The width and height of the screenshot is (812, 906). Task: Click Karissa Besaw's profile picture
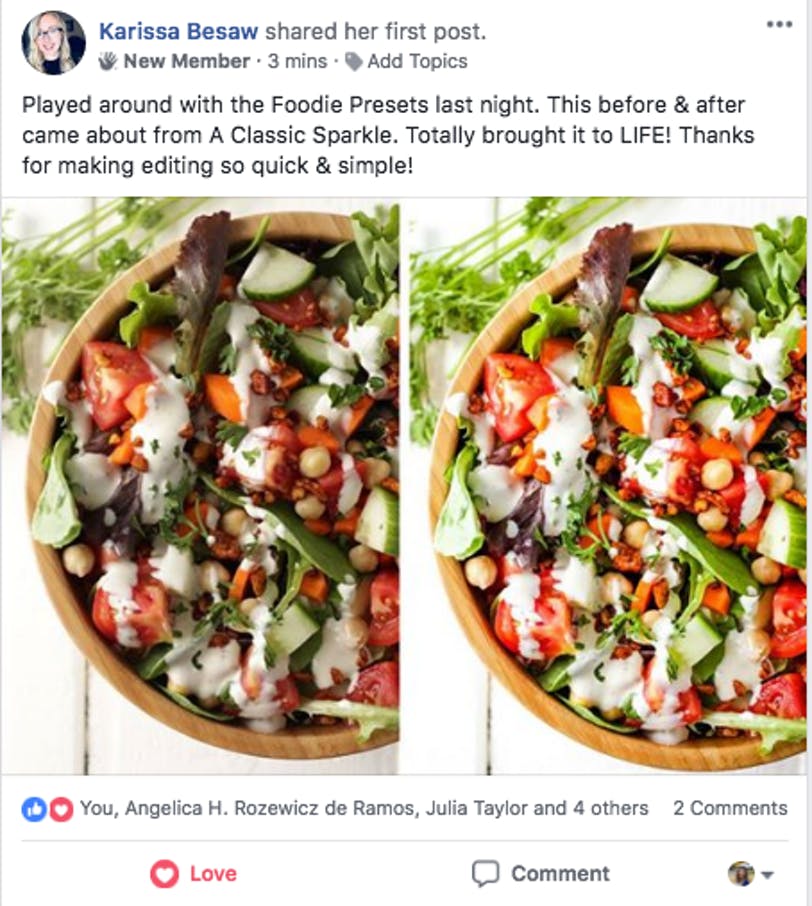point(54,43)
